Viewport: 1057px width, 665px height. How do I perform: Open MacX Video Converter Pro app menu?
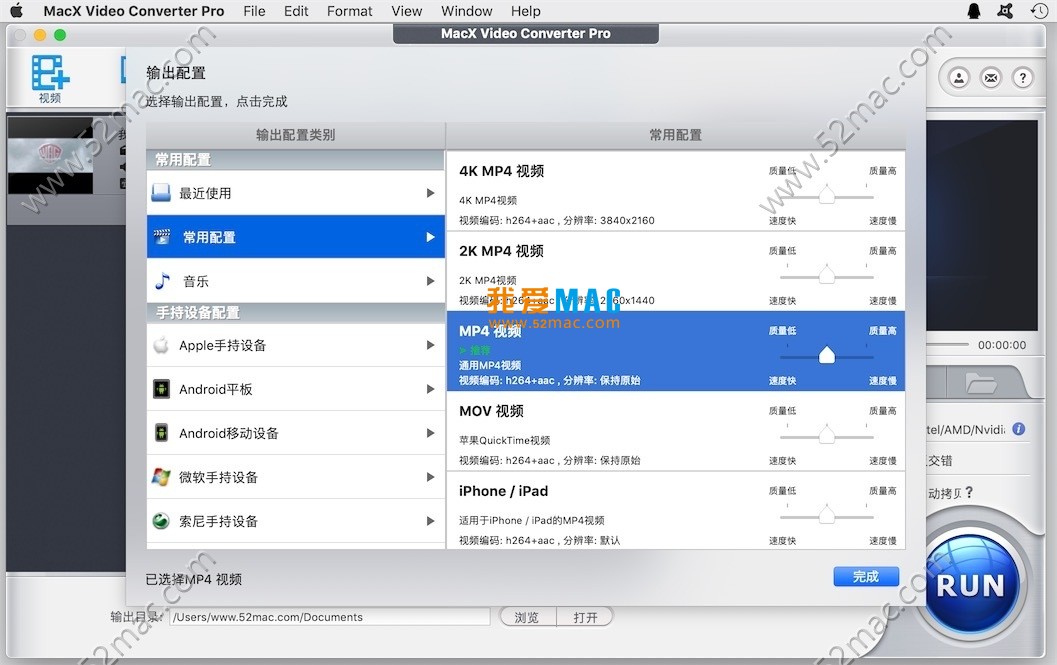(x=133, y=11)
